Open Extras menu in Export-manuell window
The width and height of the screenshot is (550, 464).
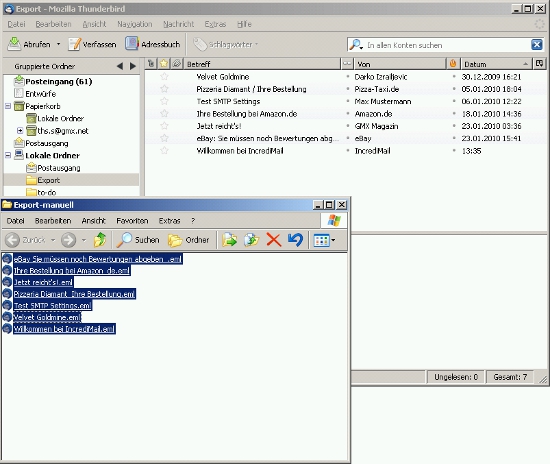pyautogui.click(x=169, y=221)
